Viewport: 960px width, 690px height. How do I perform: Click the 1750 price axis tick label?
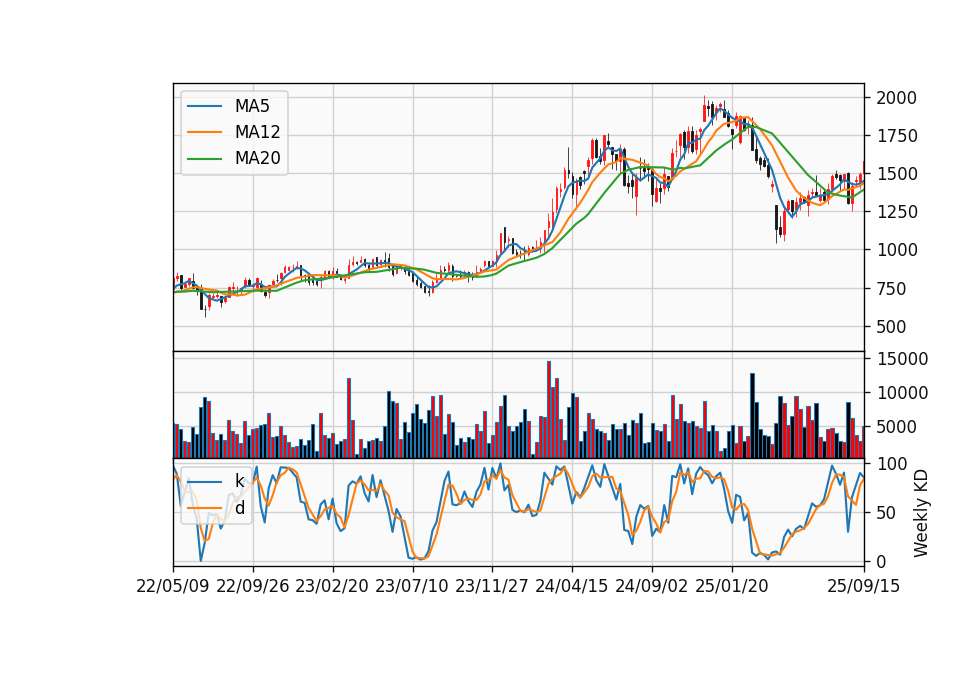[x=896, y=136]
